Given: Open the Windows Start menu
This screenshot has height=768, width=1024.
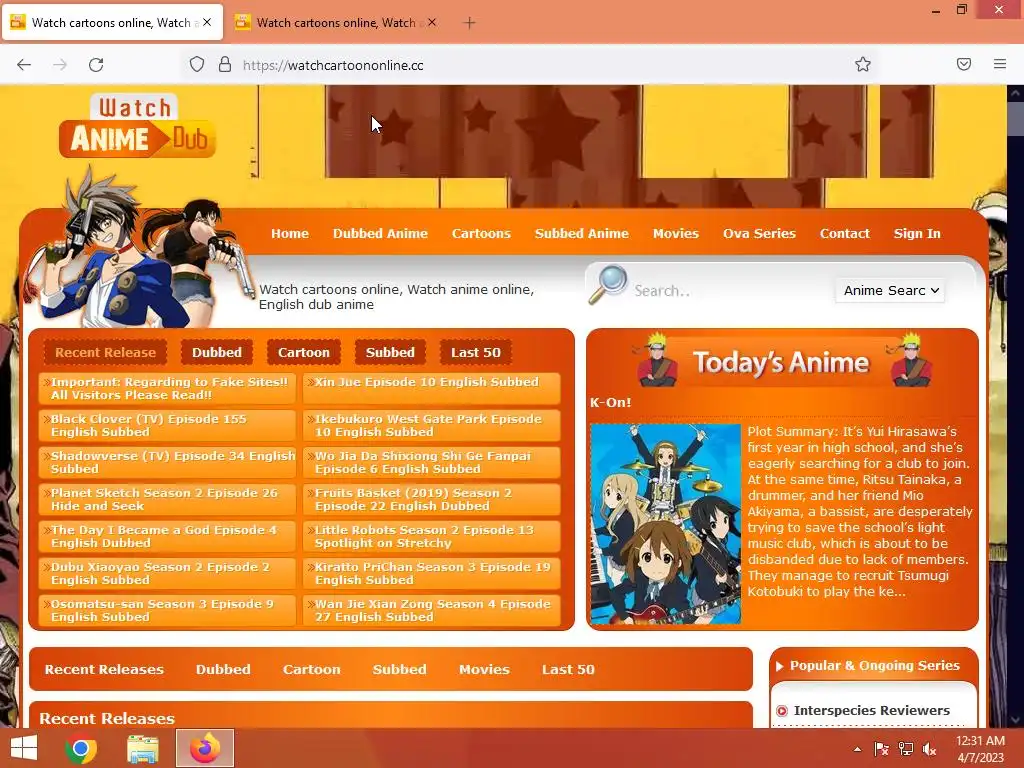Looking at the screenshot, I should [24, 748].
